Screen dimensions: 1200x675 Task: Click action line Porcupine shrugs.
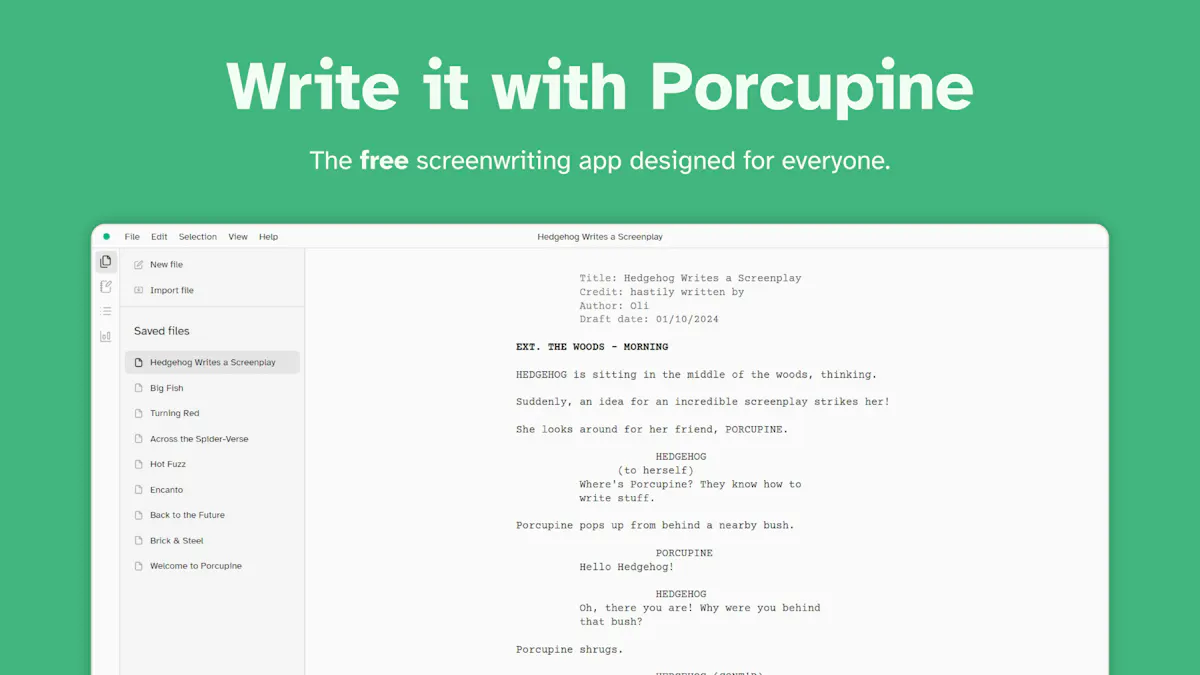point(569,649)
